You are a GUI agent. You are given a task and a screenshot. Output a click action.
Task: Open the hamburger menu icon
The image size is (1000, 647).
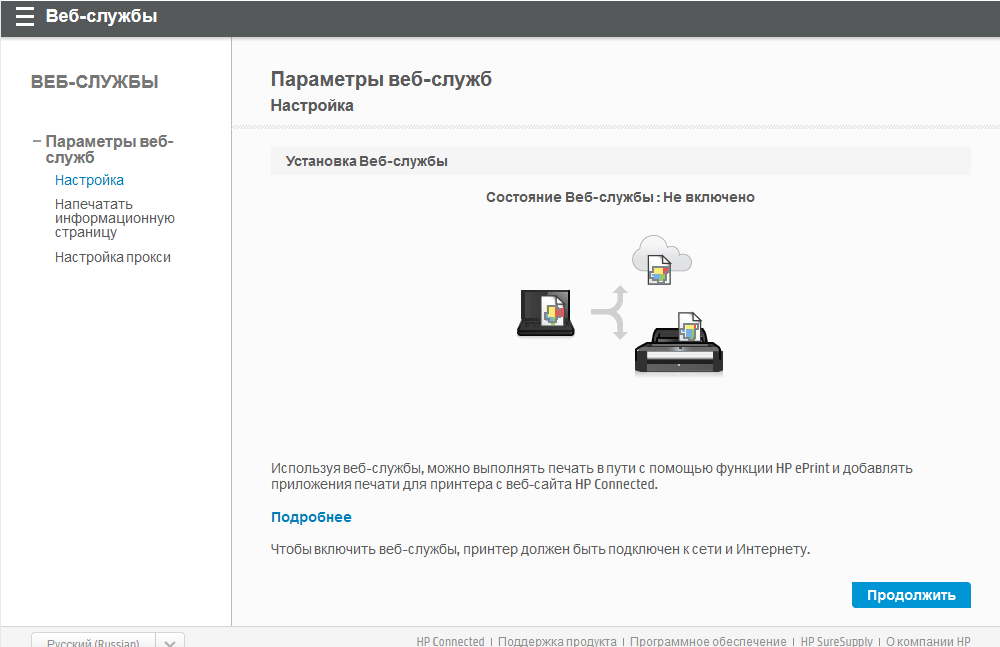click(24, 17)
